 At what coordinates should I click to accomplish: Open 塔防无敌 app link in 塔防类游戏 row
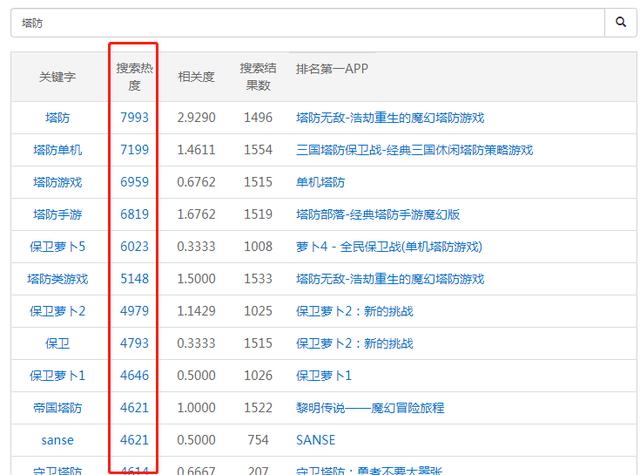(390, 279)
